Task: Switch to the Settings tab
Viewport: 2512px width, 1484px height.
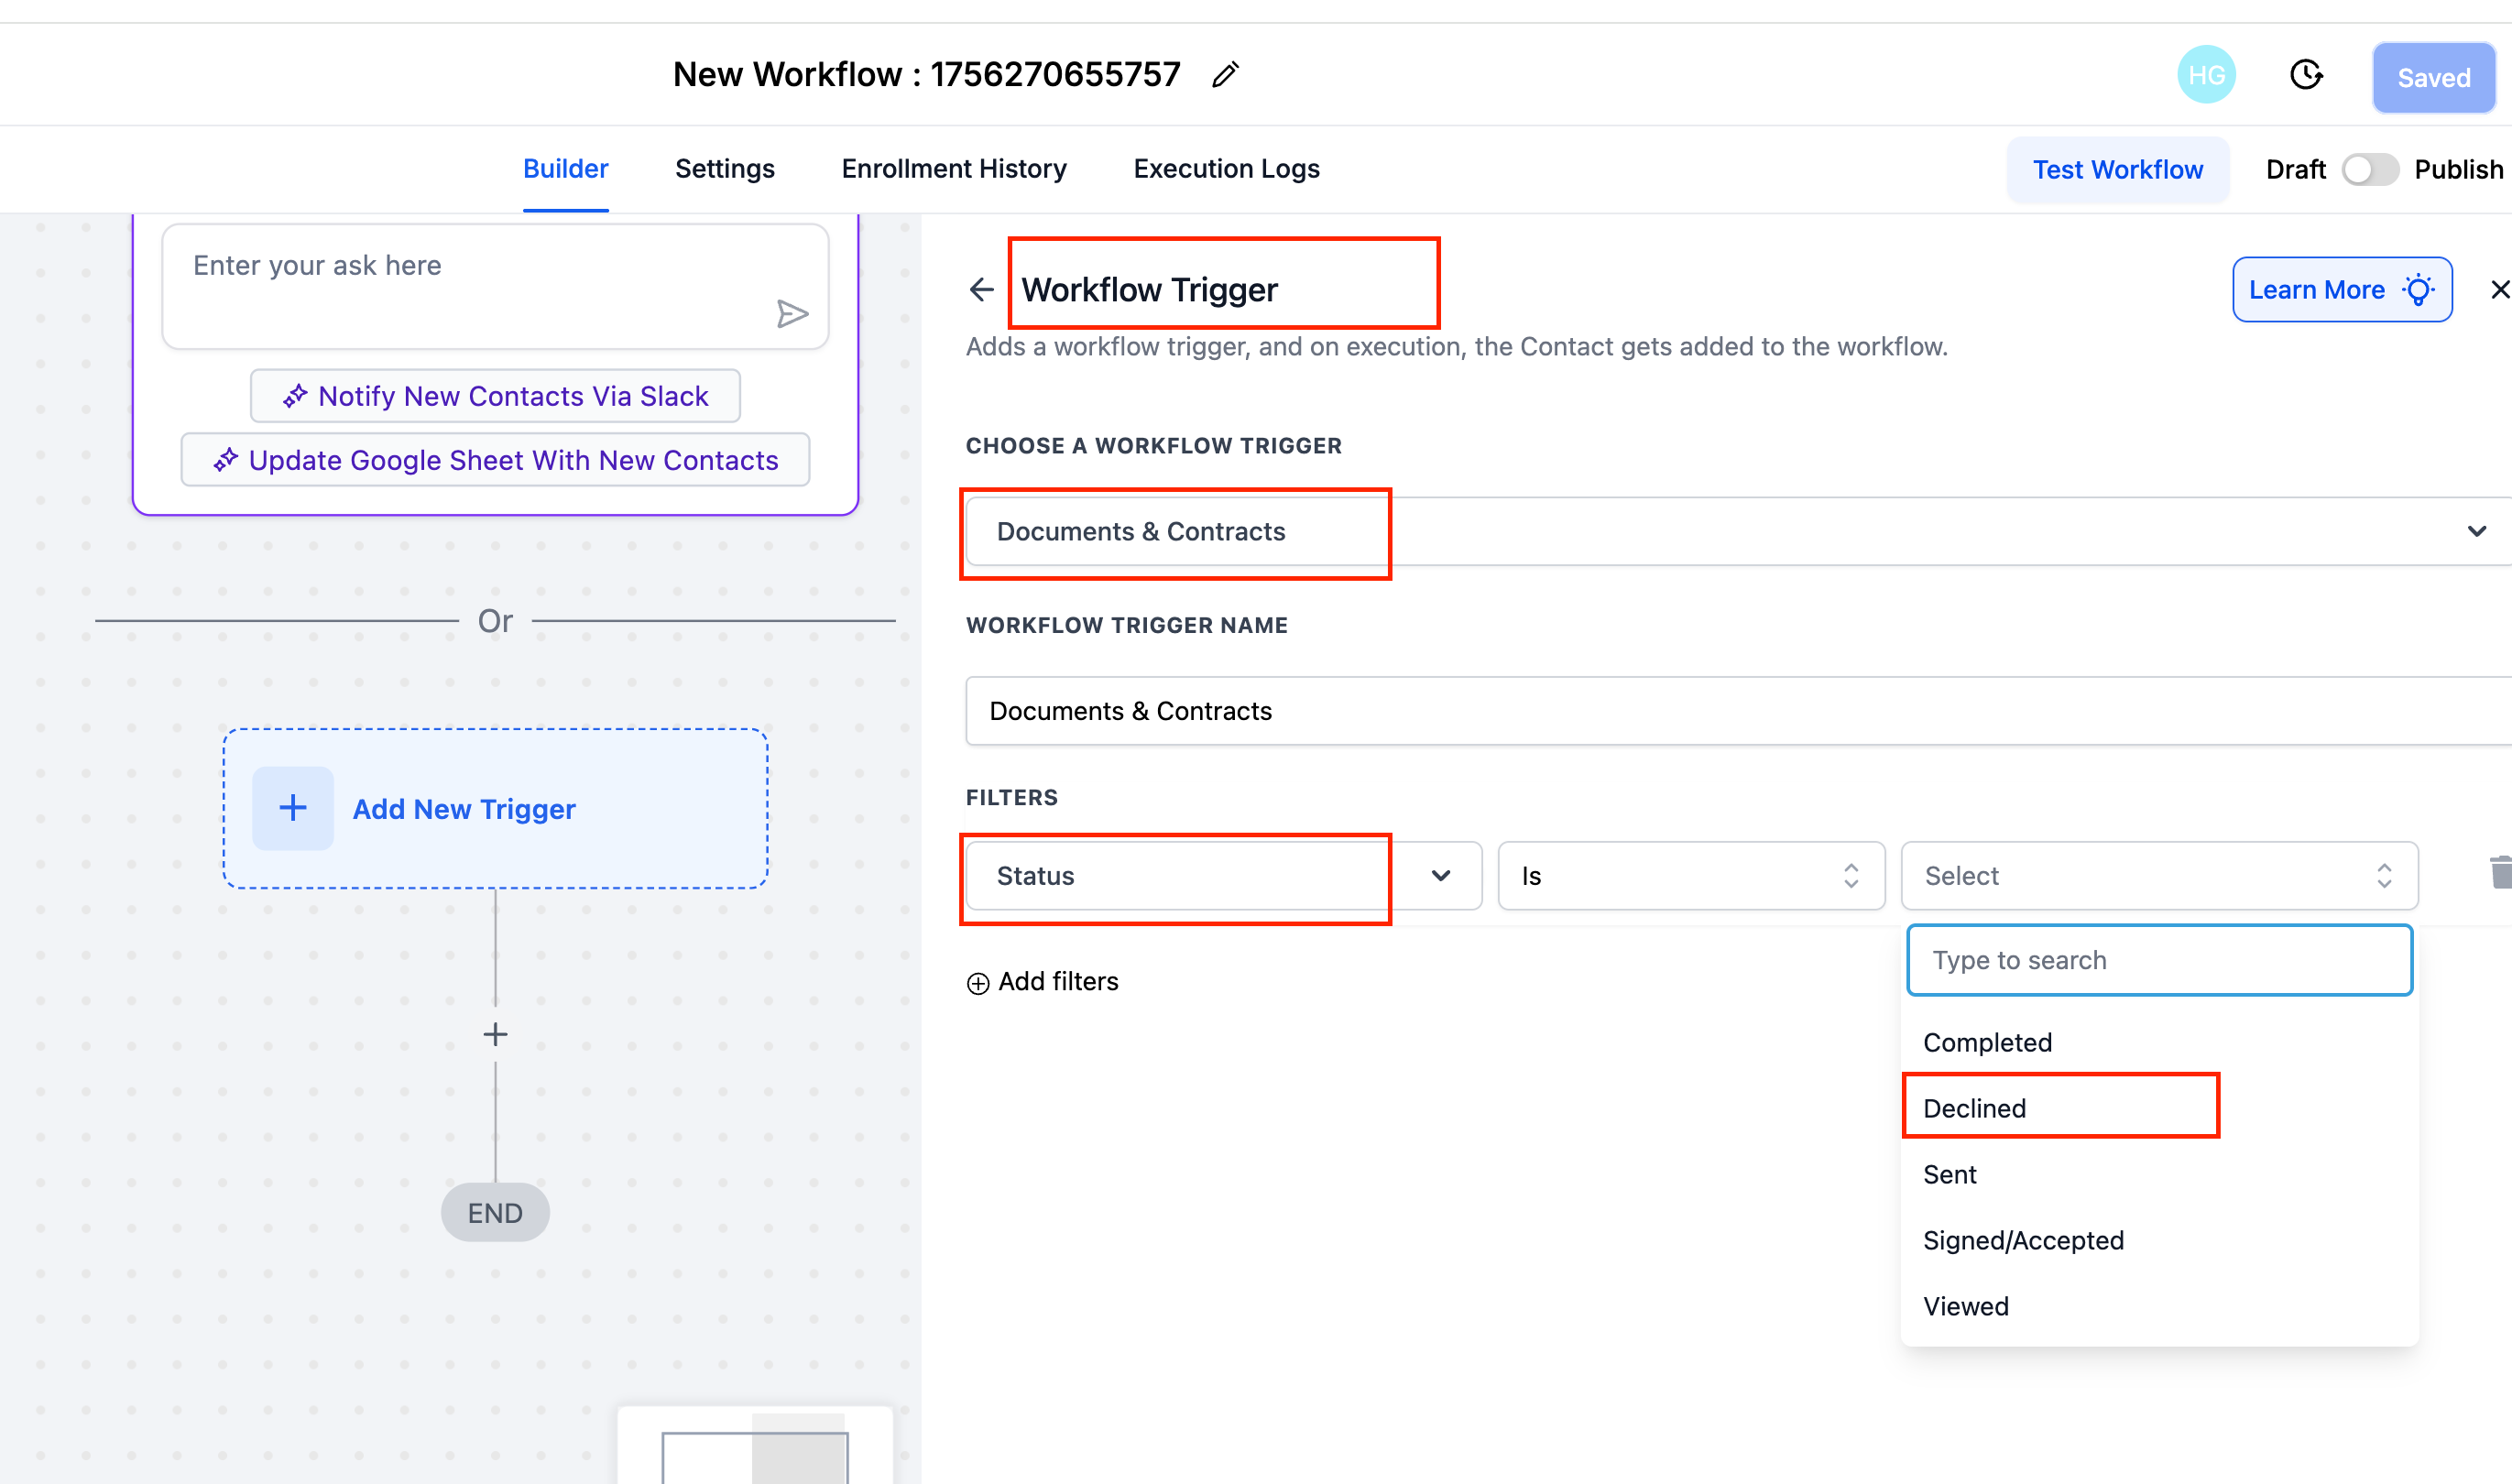Action: tap(724, 169)
